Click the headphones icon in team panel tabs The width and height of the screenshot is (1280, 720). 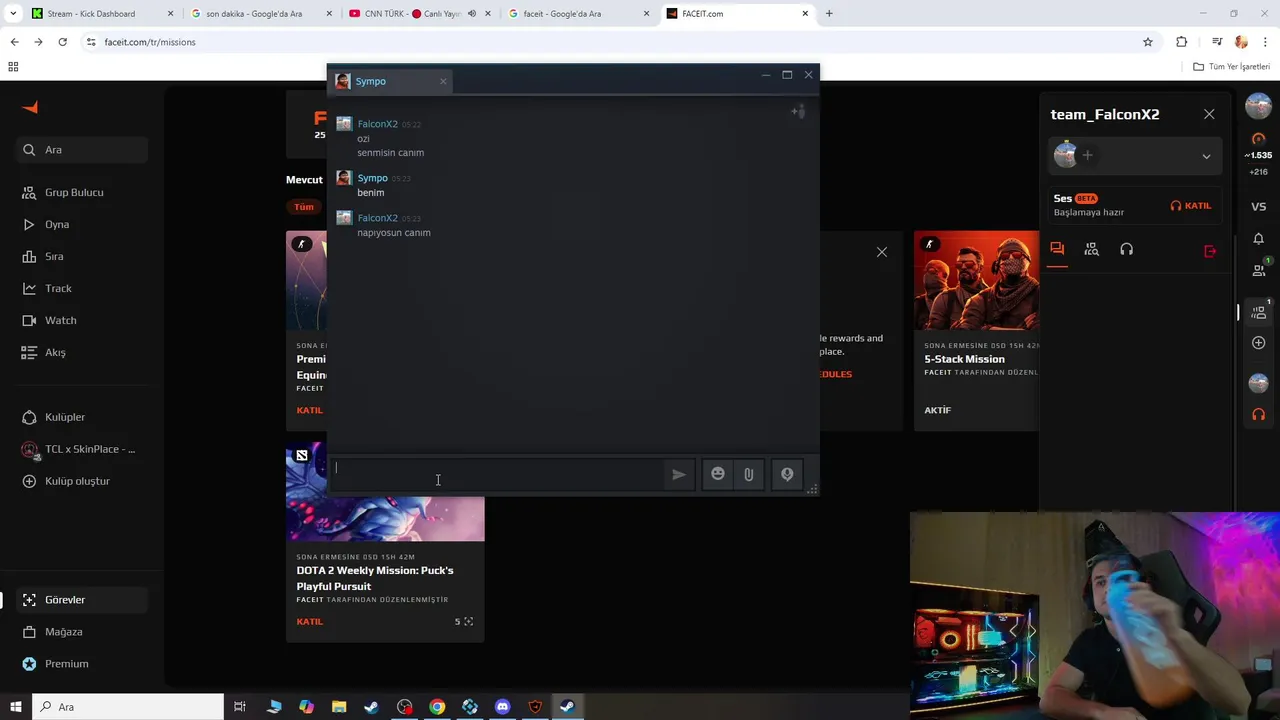click(1126, 249)
